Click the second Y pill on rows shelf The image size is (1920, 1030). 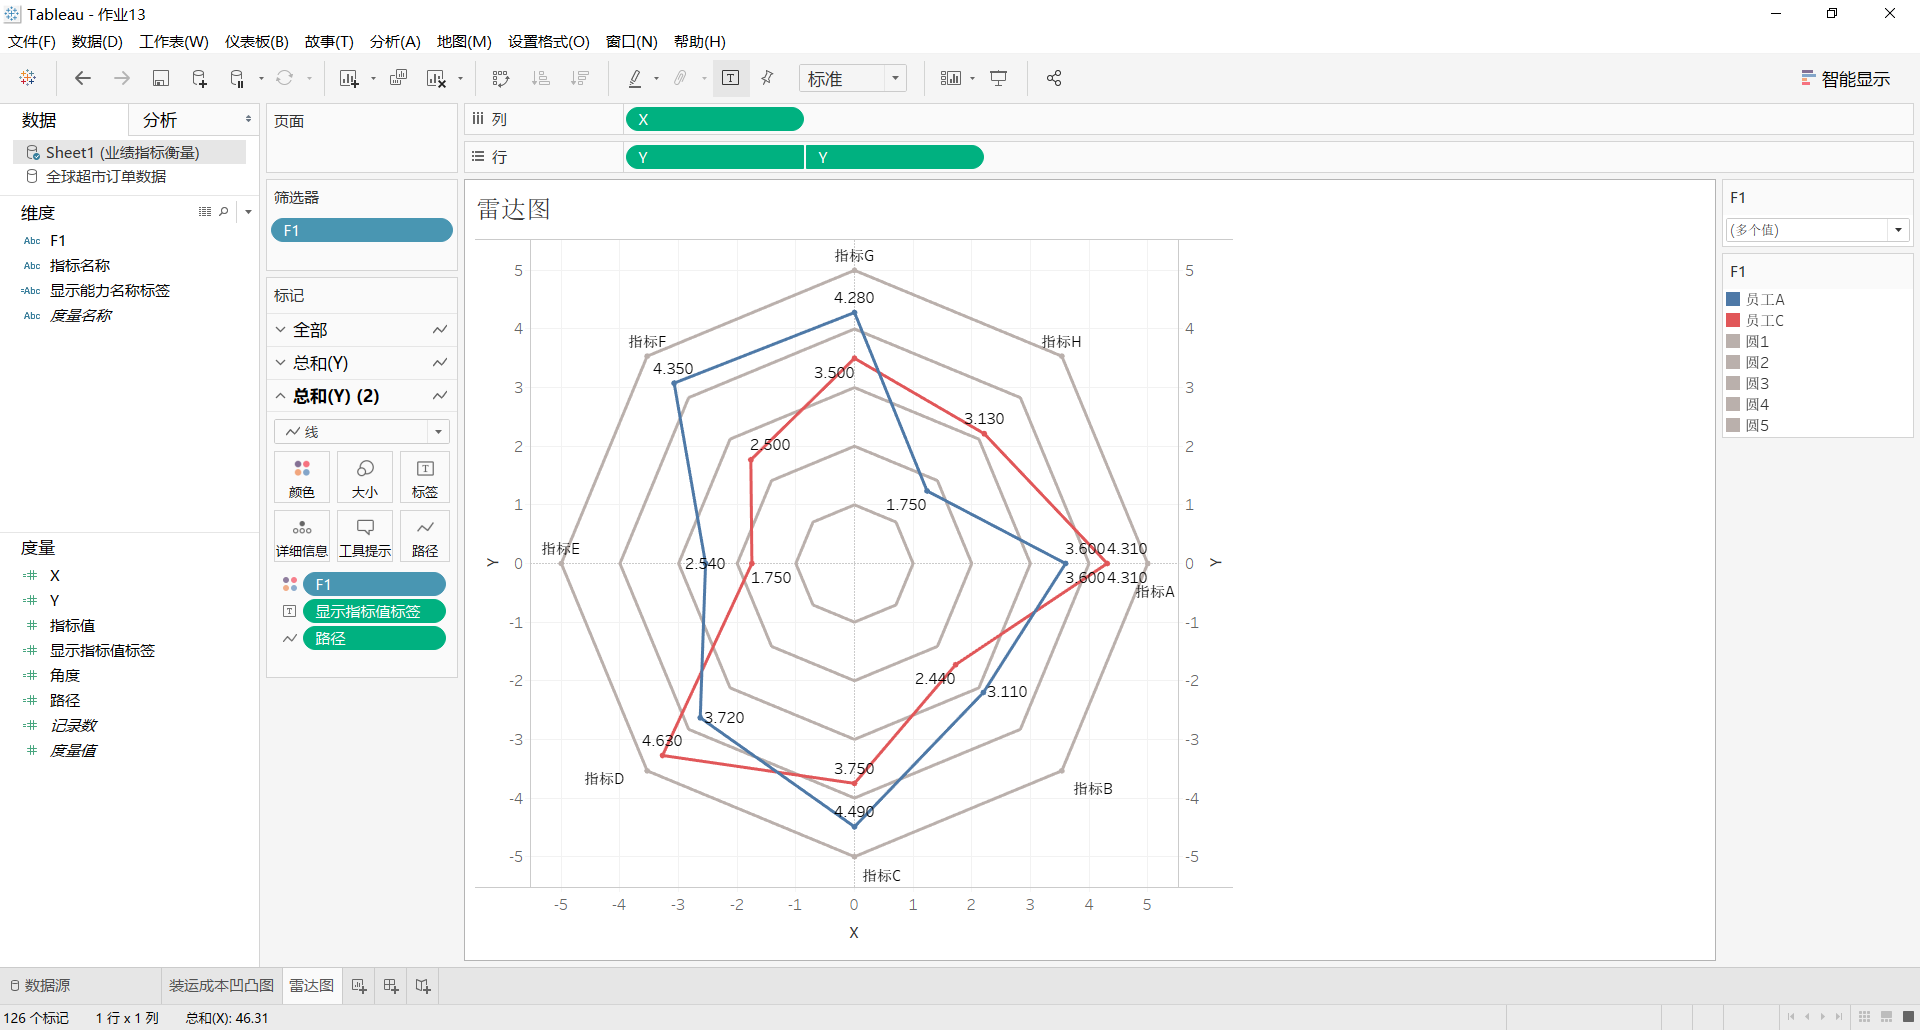(894, 157)
